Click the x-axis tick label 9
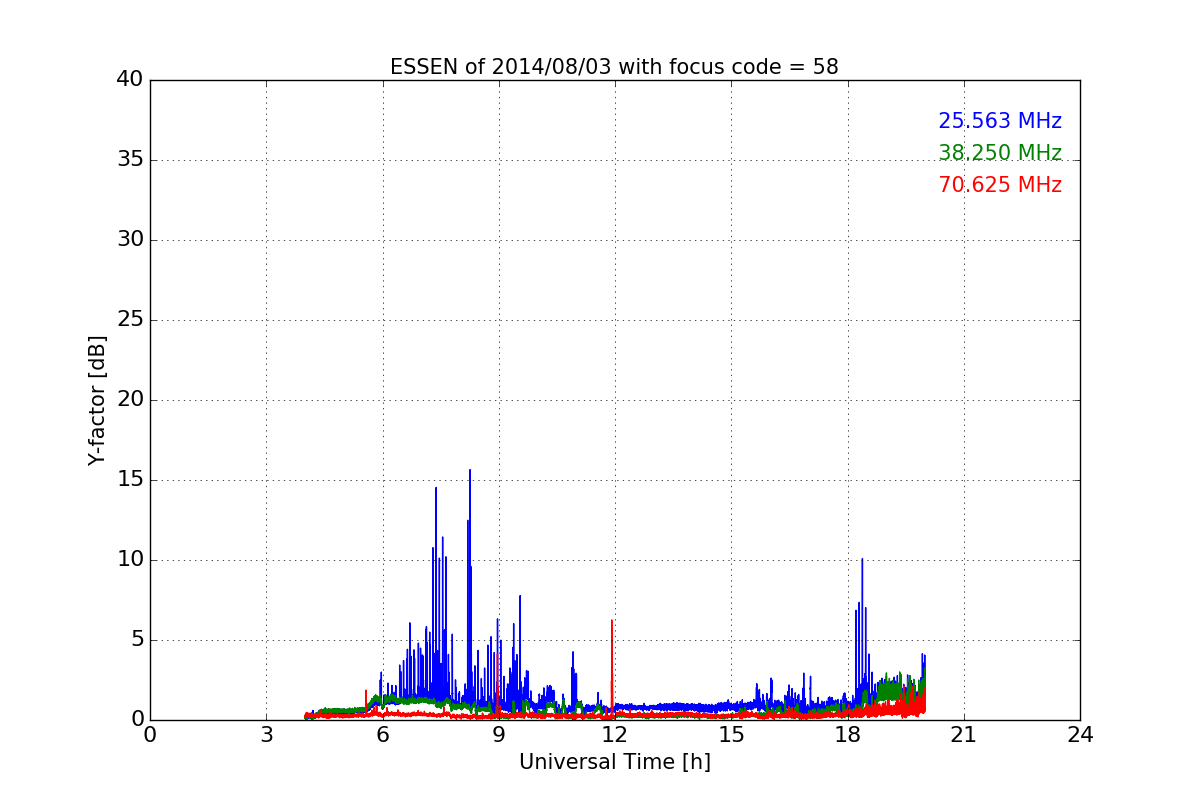This screenshot has width=1200, height=800. pos(499,735)
